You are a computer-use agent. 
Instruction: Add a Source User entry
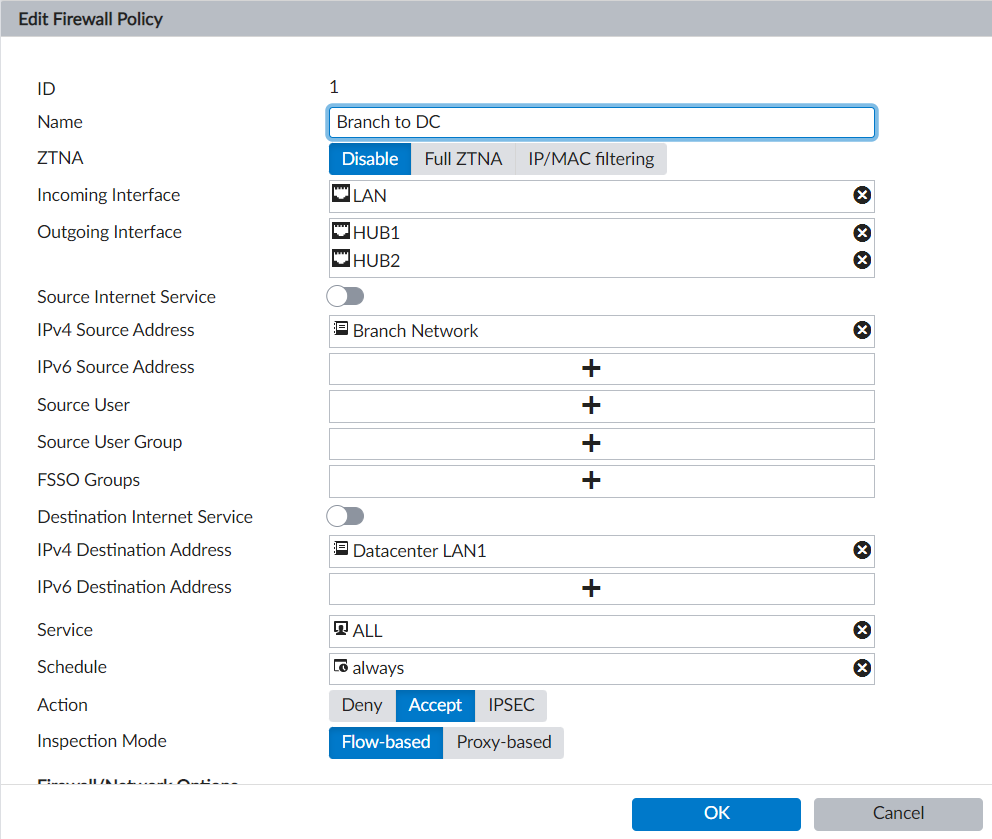pyautogui.click(x=591, y=406)
